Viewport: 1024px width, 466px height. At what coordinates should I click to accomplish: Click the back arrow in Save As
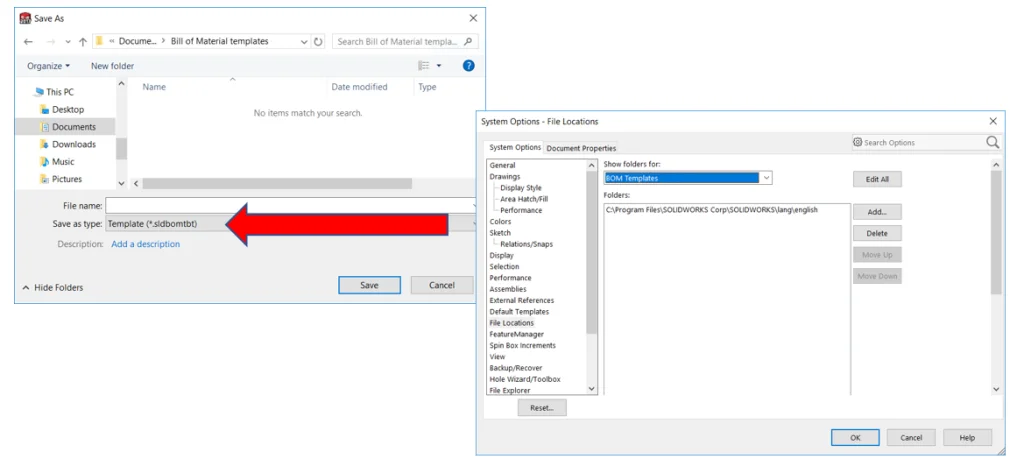coord(28,42)
